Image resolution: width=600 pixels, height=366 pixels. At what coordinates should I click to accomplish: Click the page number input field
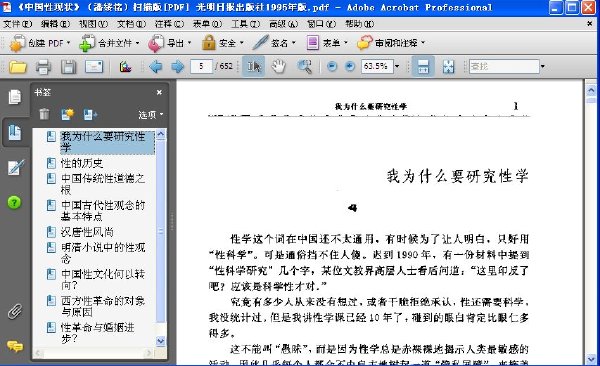pyautogui.click(x=201, y=66)
